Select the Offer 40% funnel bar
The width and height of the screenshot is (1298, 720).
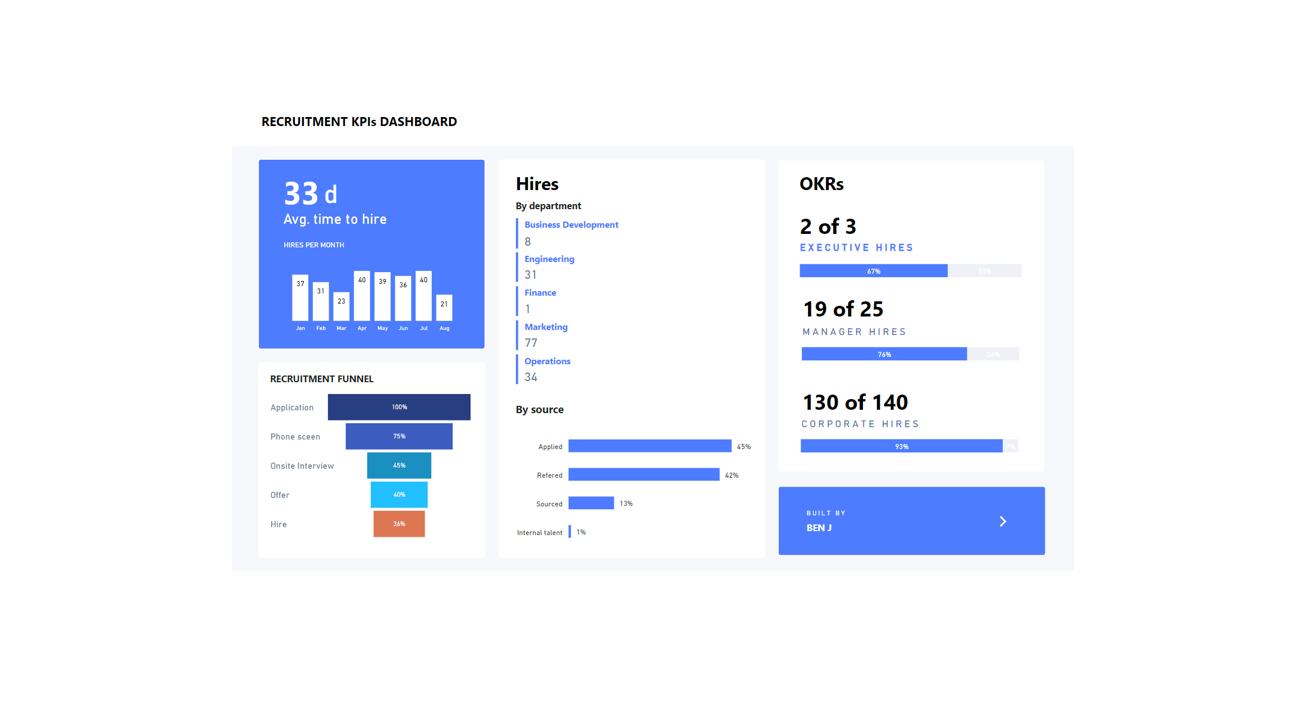(x=399, y=494)
